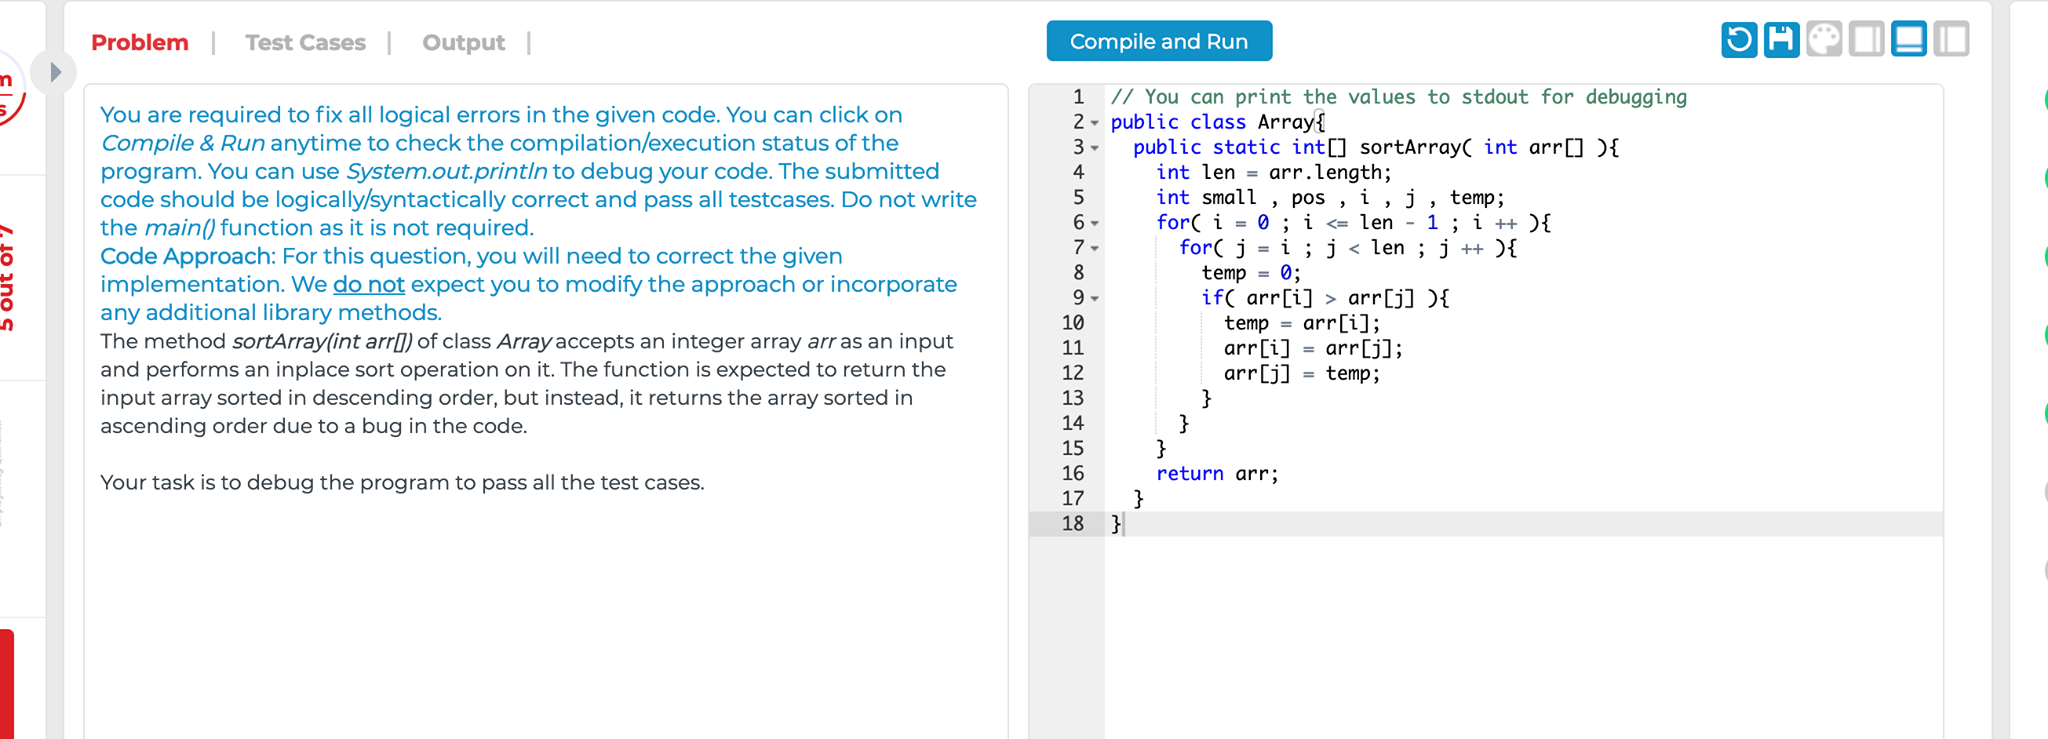
Task: Click line number 16 in the gutter
Action: point(1072,473)
